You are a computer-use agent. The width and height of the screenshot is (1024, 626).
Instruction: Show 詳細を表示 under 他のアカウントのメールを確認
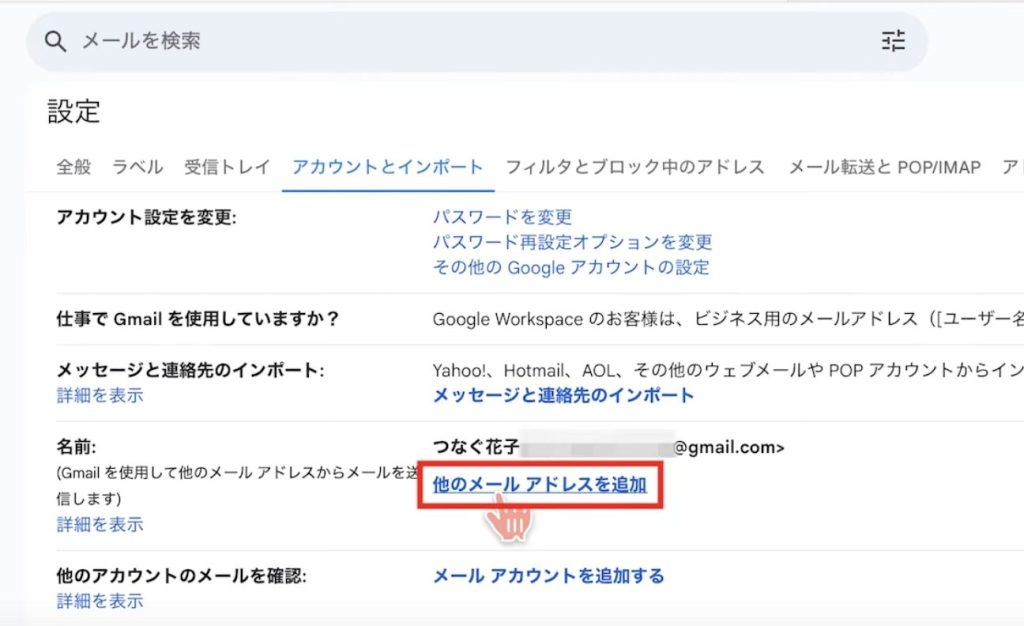click(x=100, y=601)
